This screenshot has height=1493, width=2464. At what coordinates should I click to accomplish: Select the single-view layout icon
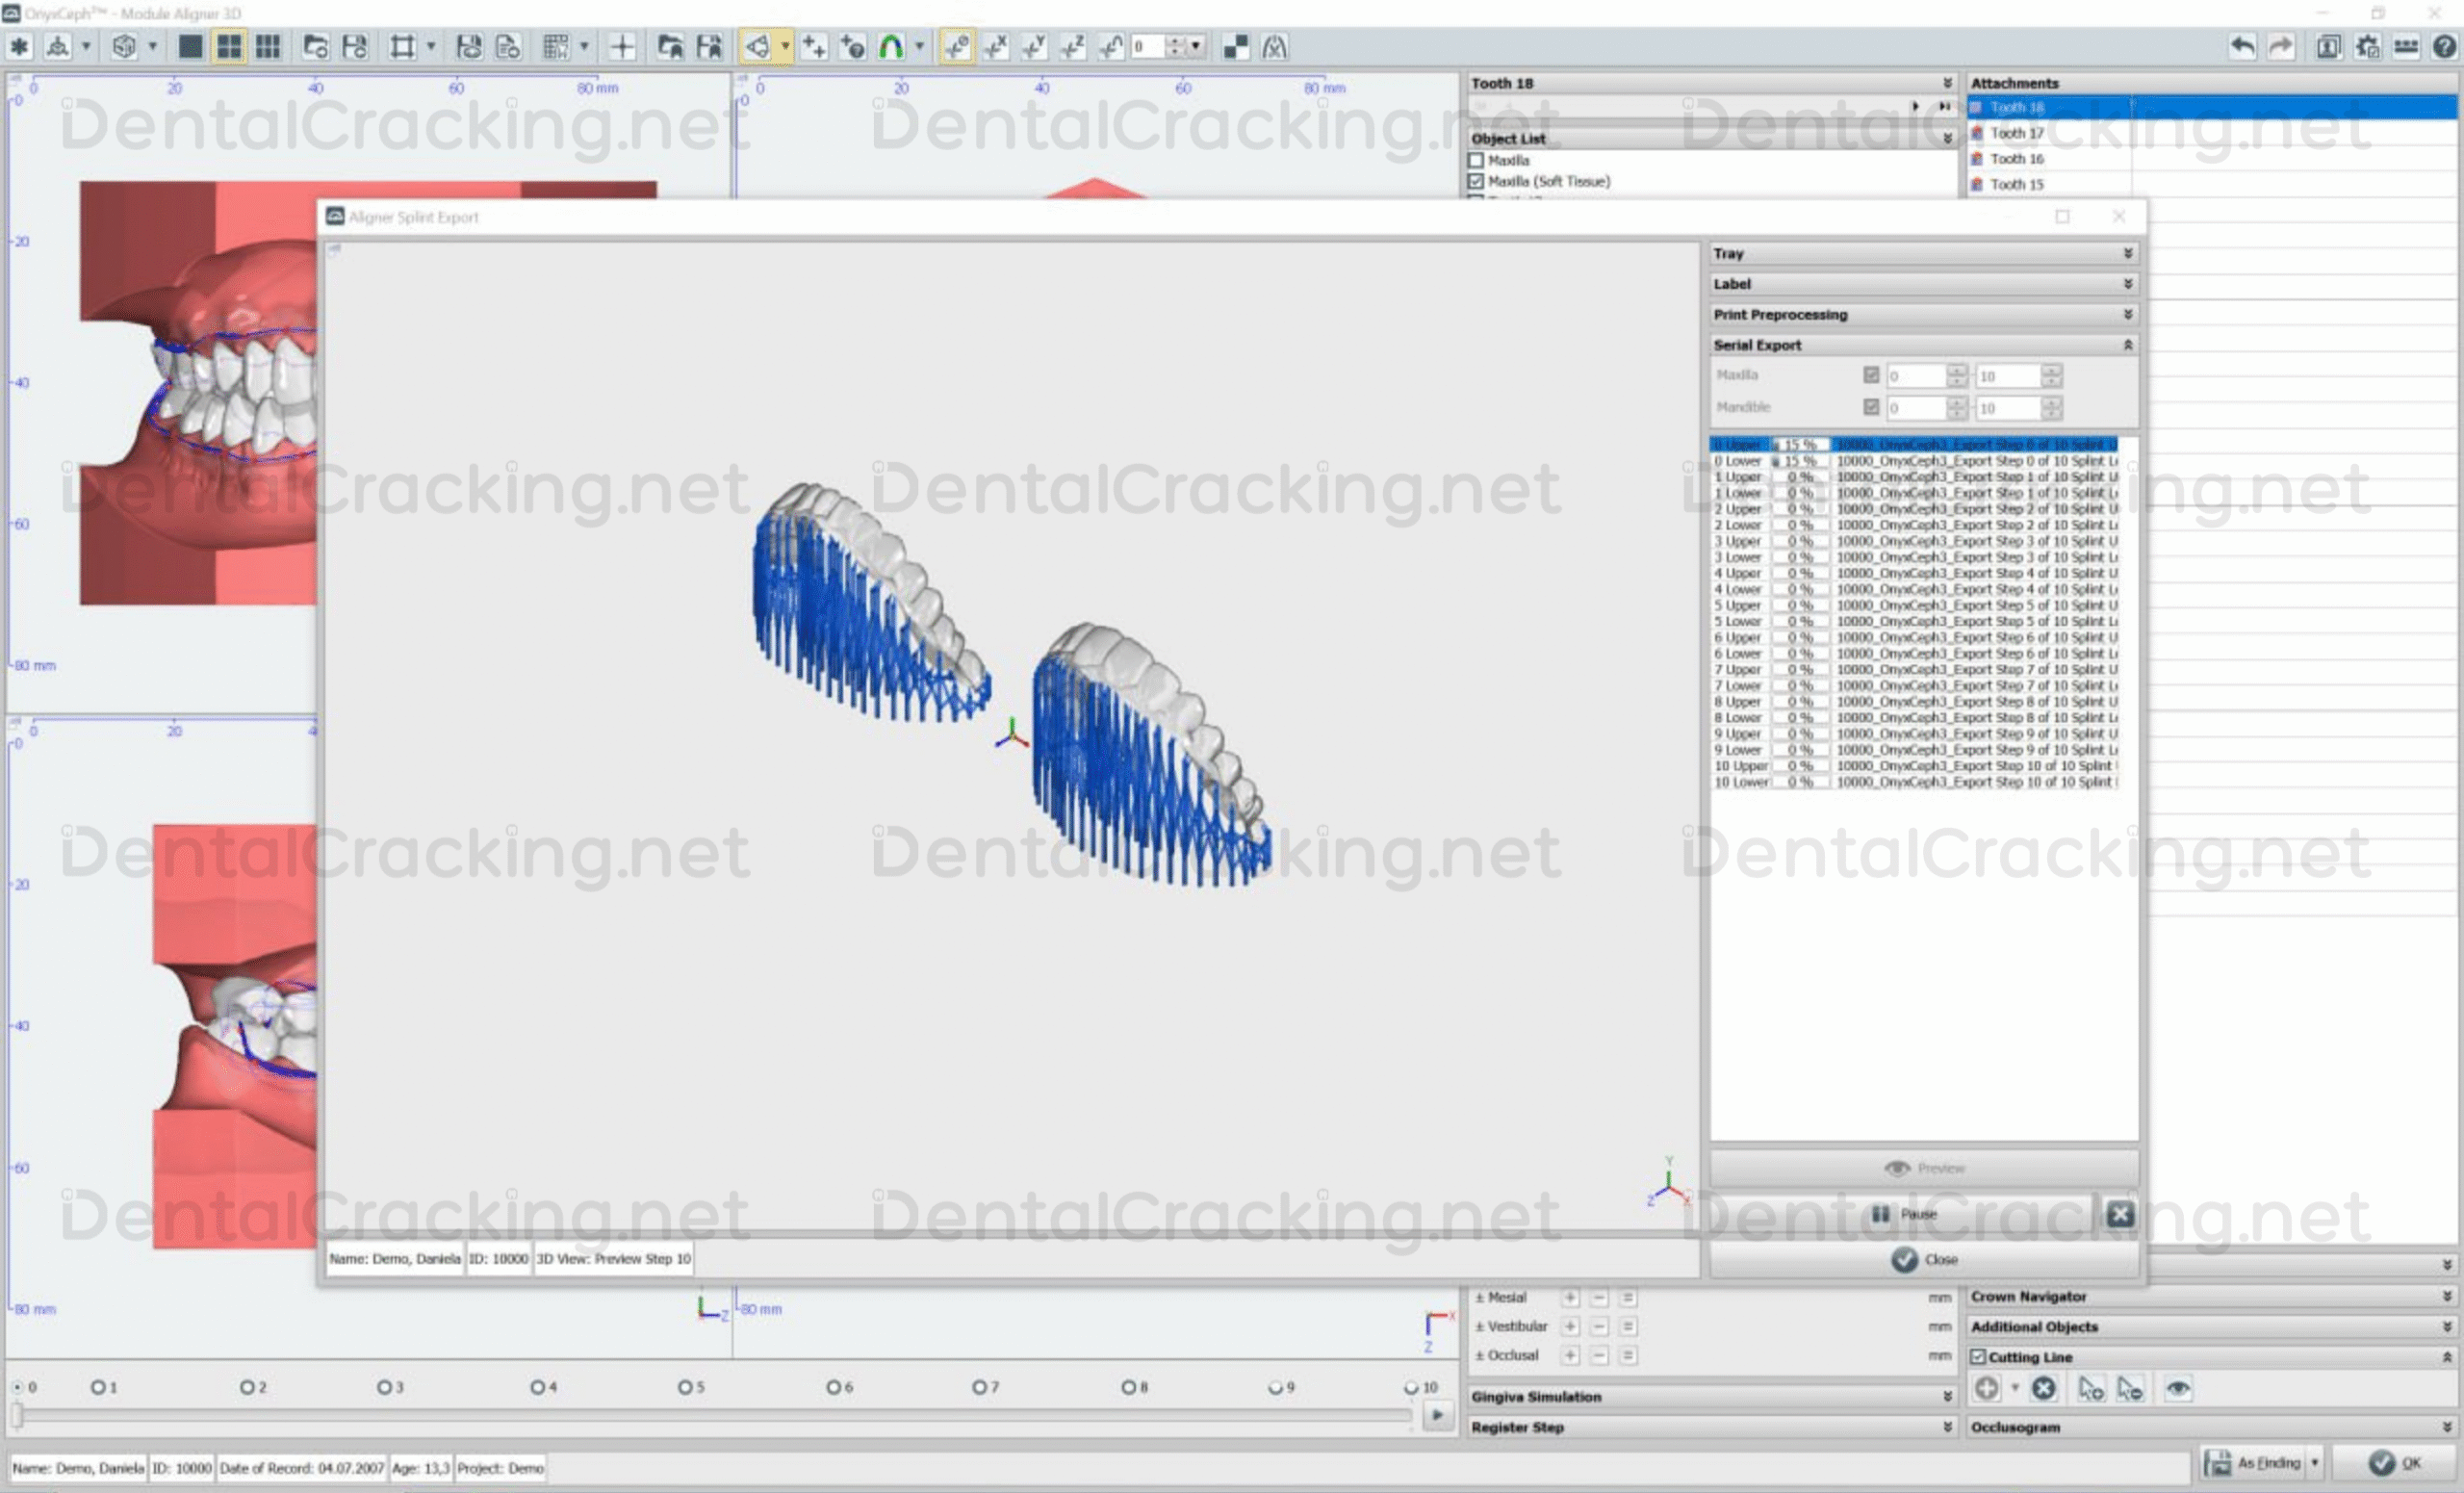point(190,47)
